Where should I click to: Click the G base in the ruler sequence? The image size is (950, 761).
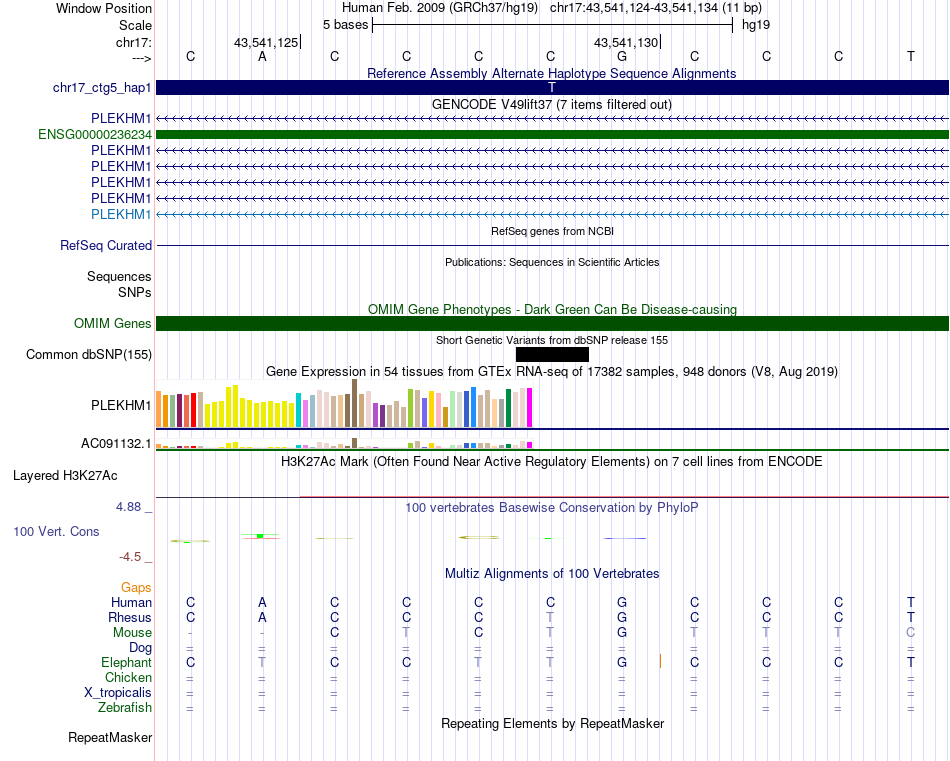tap(622, 56)
